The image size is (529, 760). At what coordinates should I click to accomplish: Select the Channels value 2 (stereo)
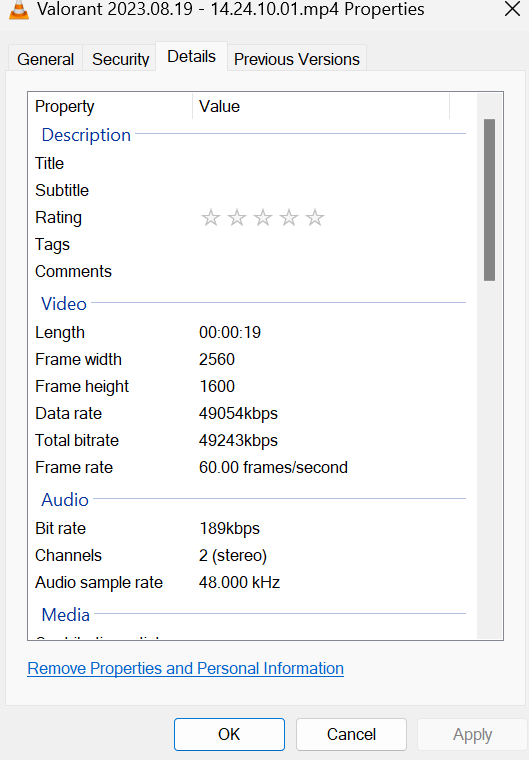click(233, 555)
